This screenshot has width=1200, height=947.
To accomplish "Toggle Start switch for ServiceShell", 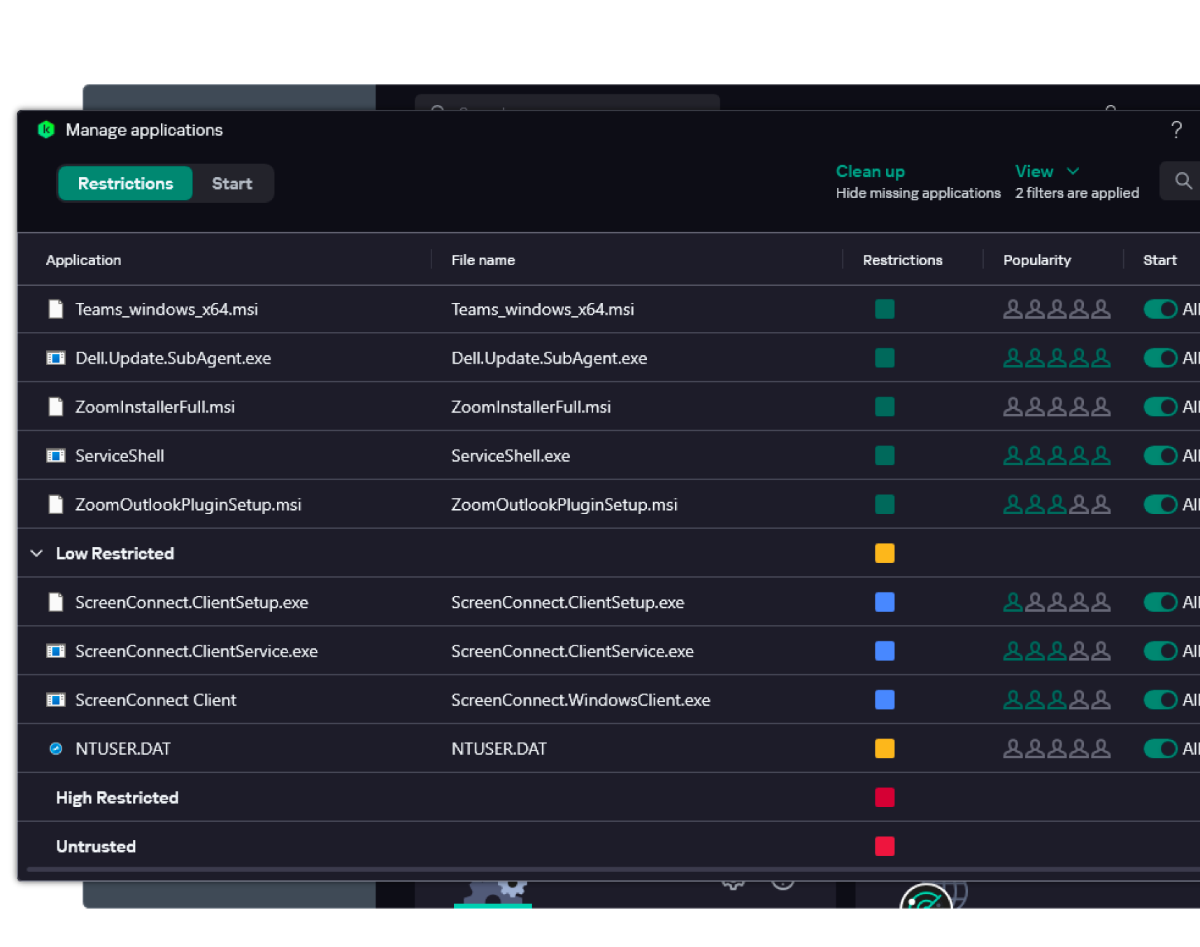I will 1160,456.
